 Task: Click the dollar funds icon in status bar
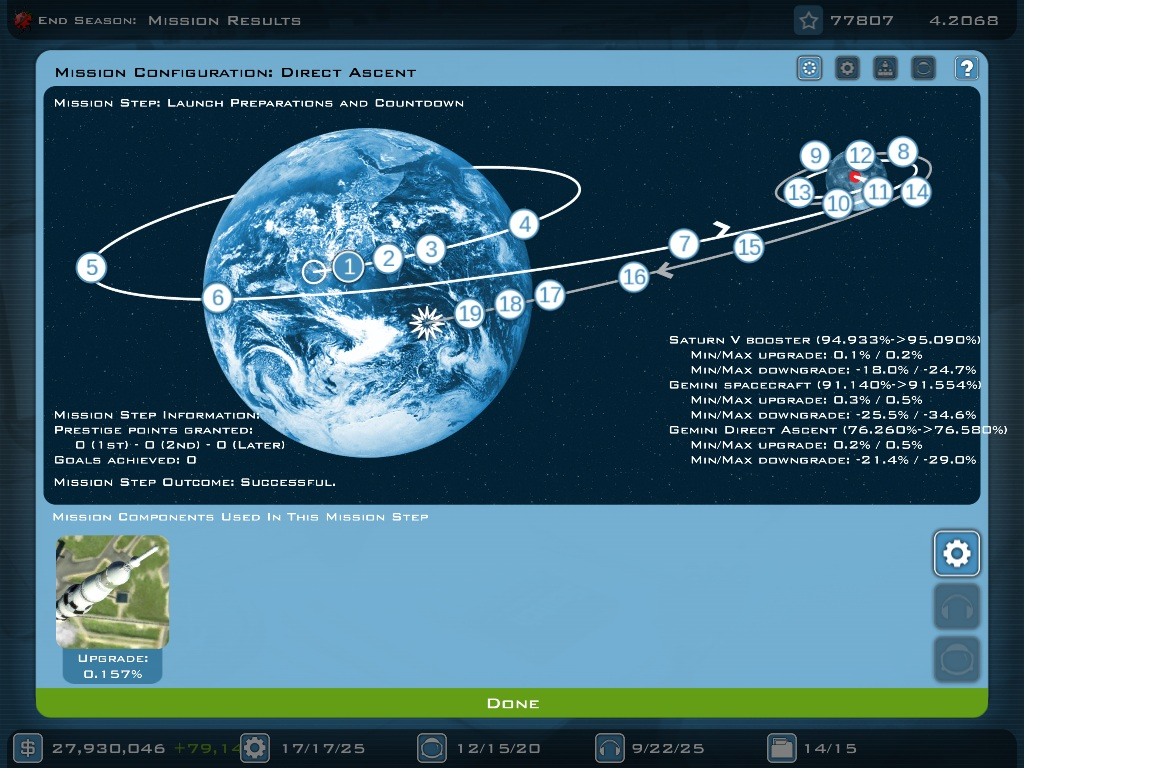28,748
